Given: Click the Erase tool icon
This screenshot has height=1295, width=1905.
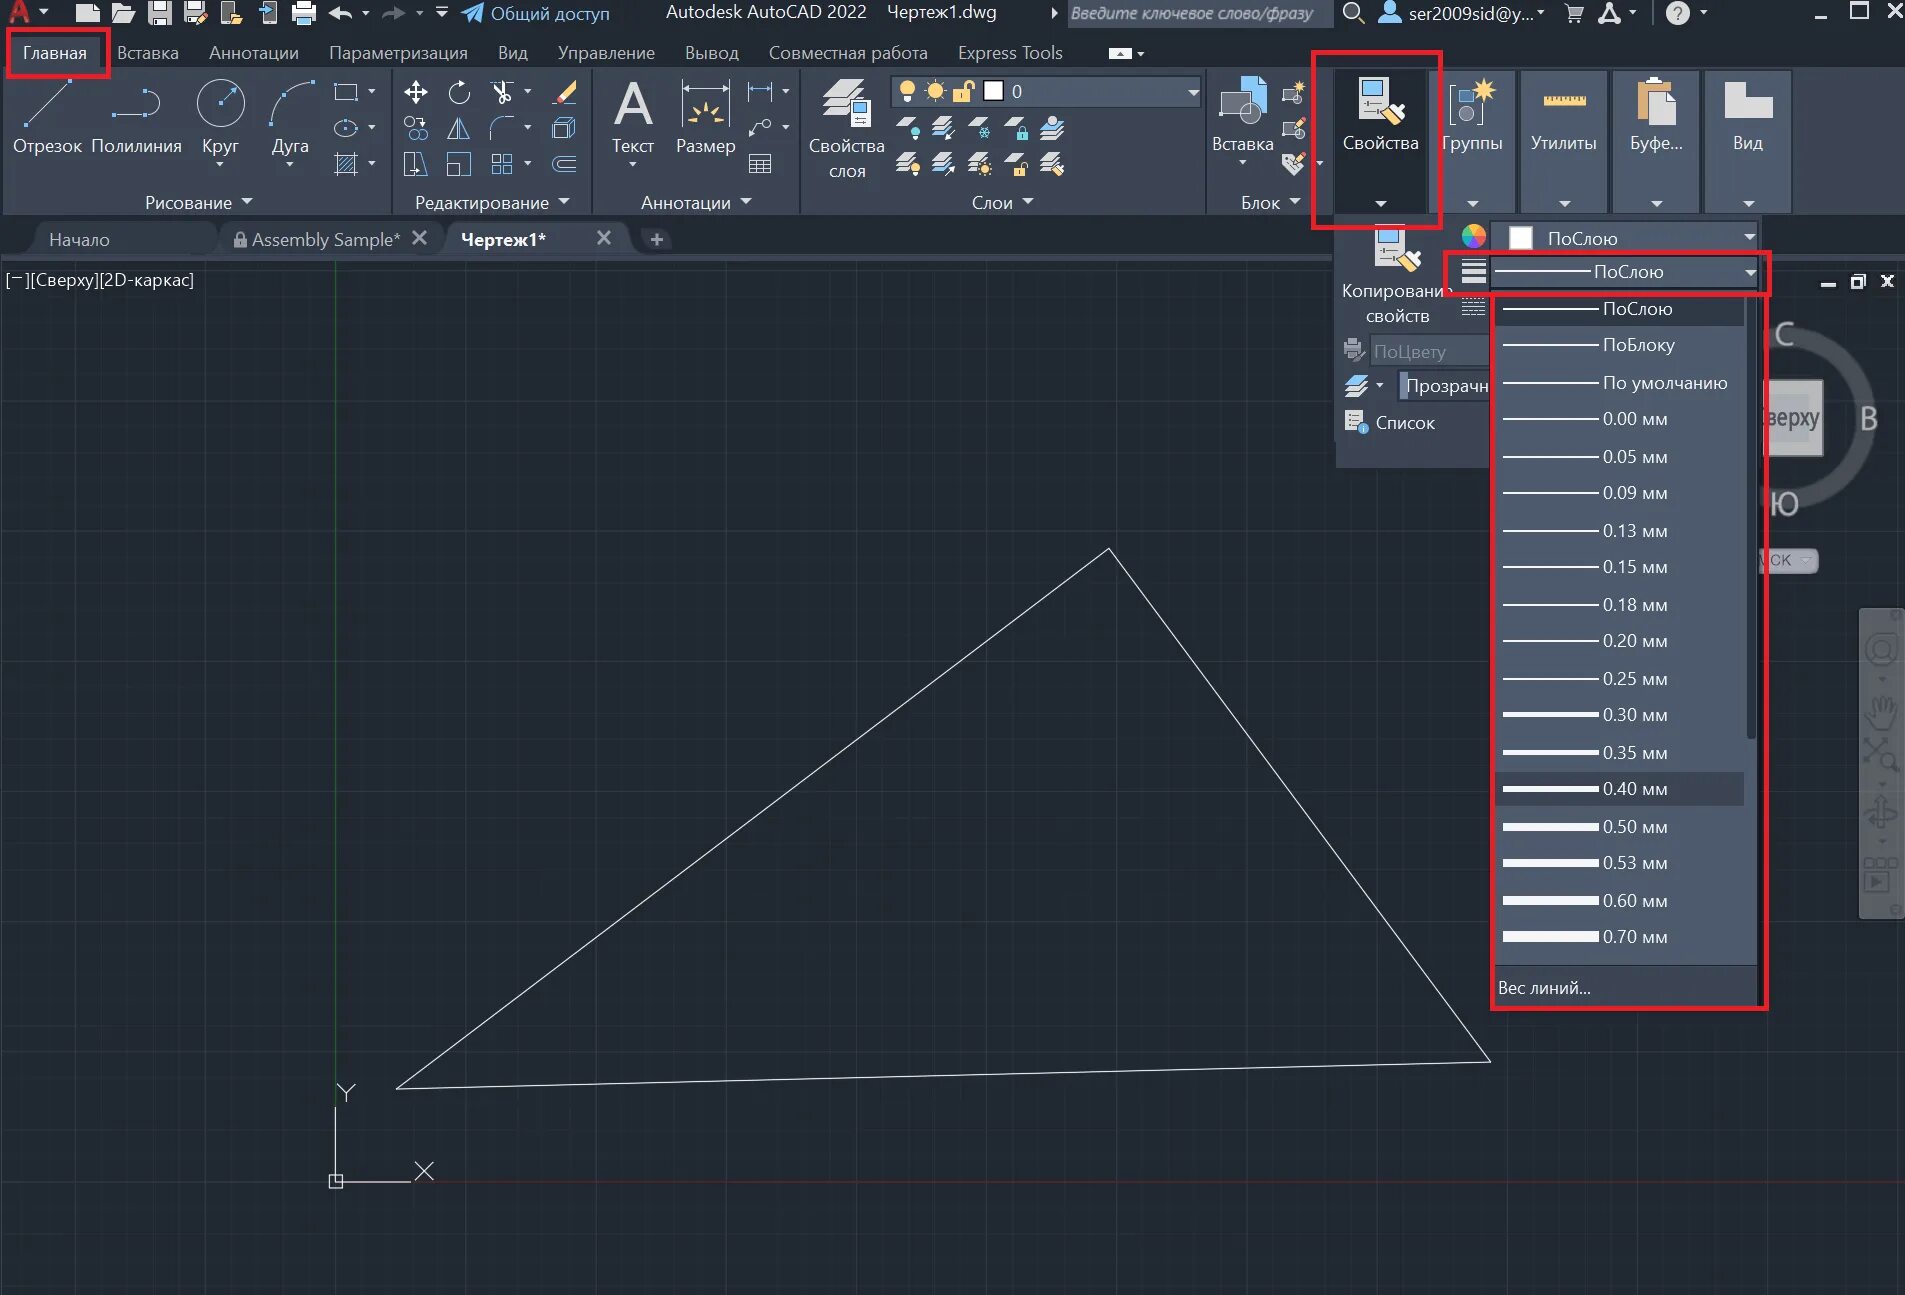Looking at the screenshot, I should point(565,92).
